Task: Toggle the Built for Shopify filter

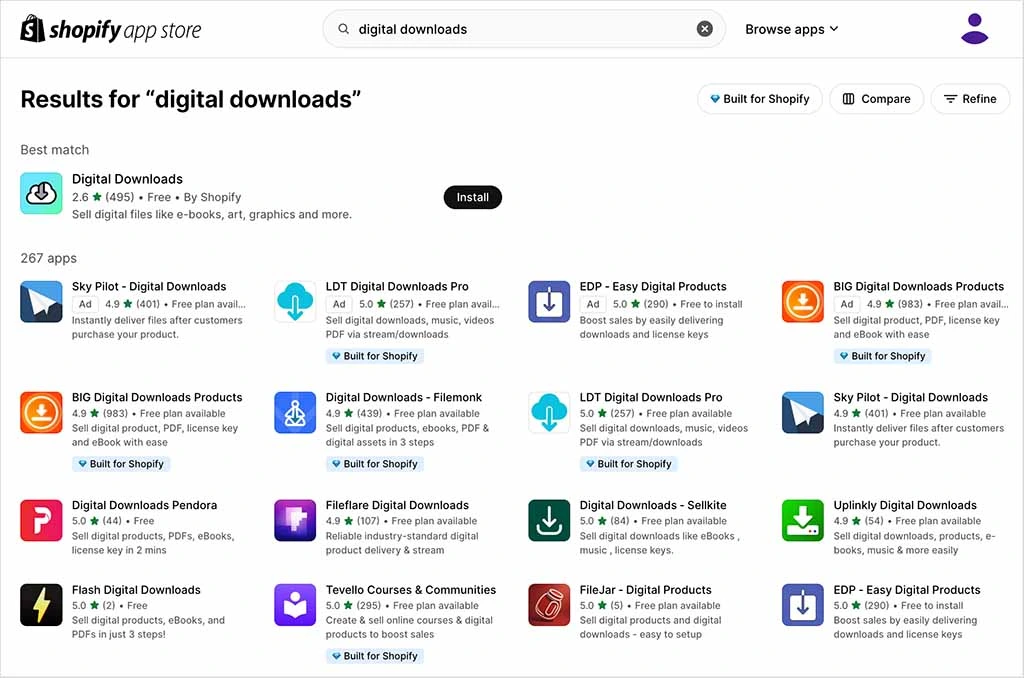Action: pyautogui.click(x=760, y=99)
